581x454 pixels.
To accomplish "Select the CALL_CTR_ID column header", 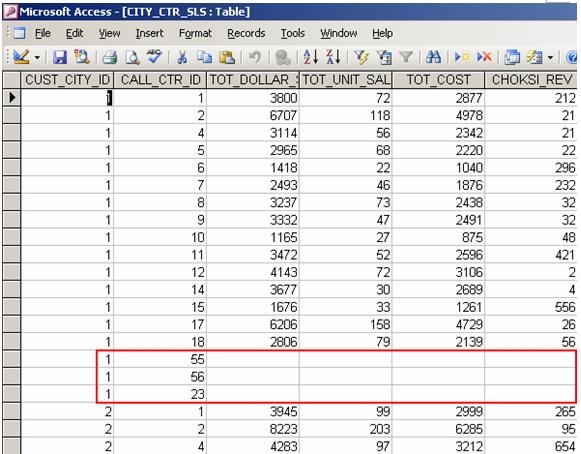I will pos(160,80).
